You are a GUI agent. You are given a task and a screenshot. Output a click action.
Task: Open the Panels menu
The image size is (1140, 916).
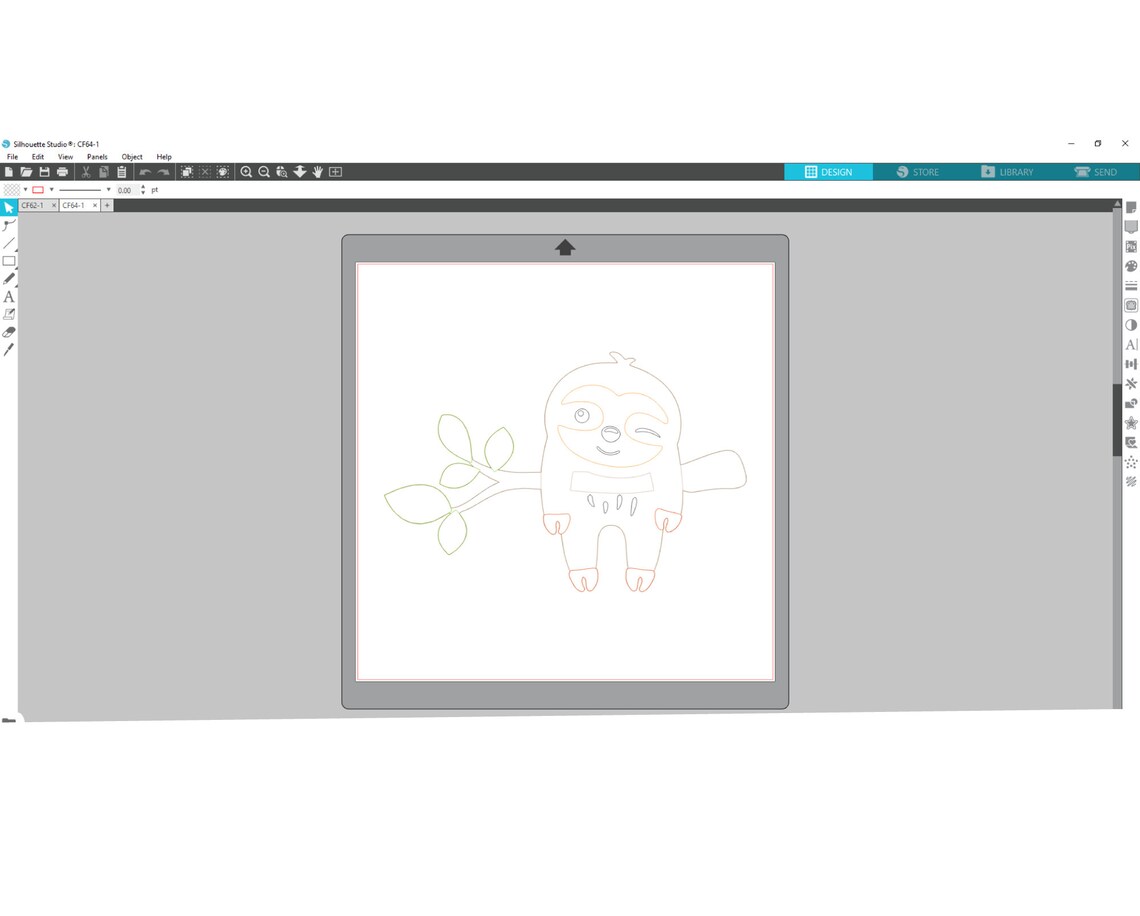[97, 157]
